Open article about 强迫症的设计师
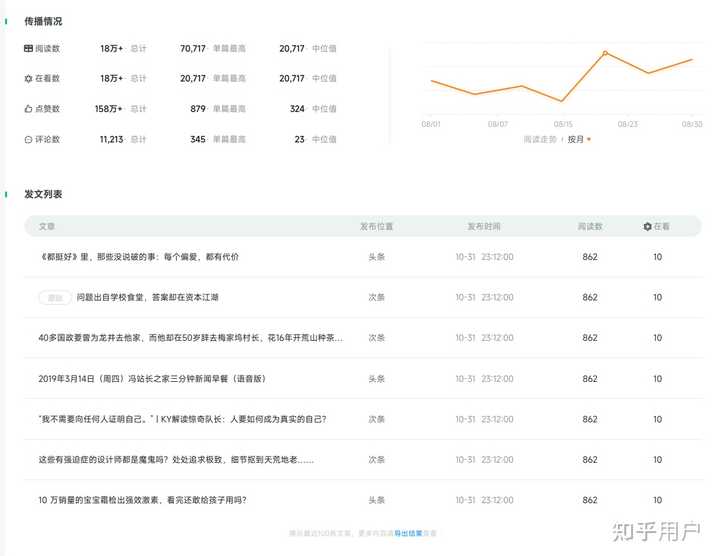This screenshot has width=720, height=556. click(176, 460)
